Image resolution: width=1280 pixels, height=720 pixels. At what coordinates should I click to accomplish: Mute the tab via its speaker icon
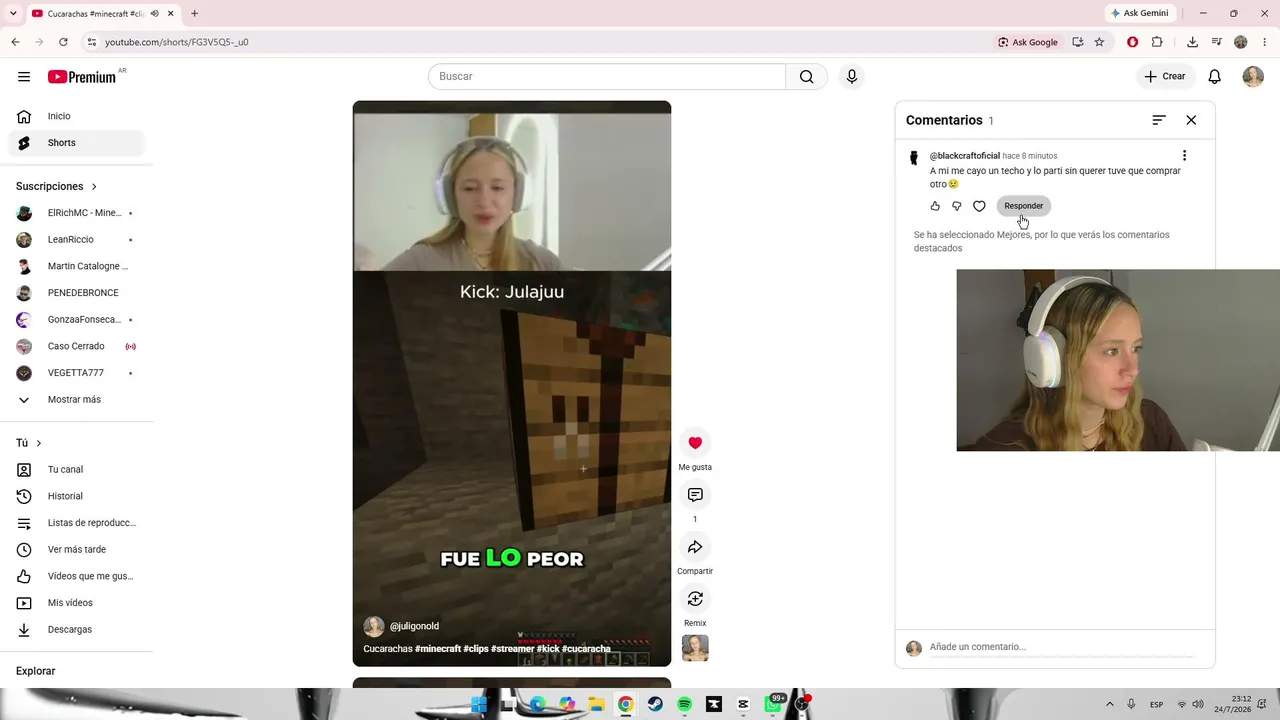[154, 14]
